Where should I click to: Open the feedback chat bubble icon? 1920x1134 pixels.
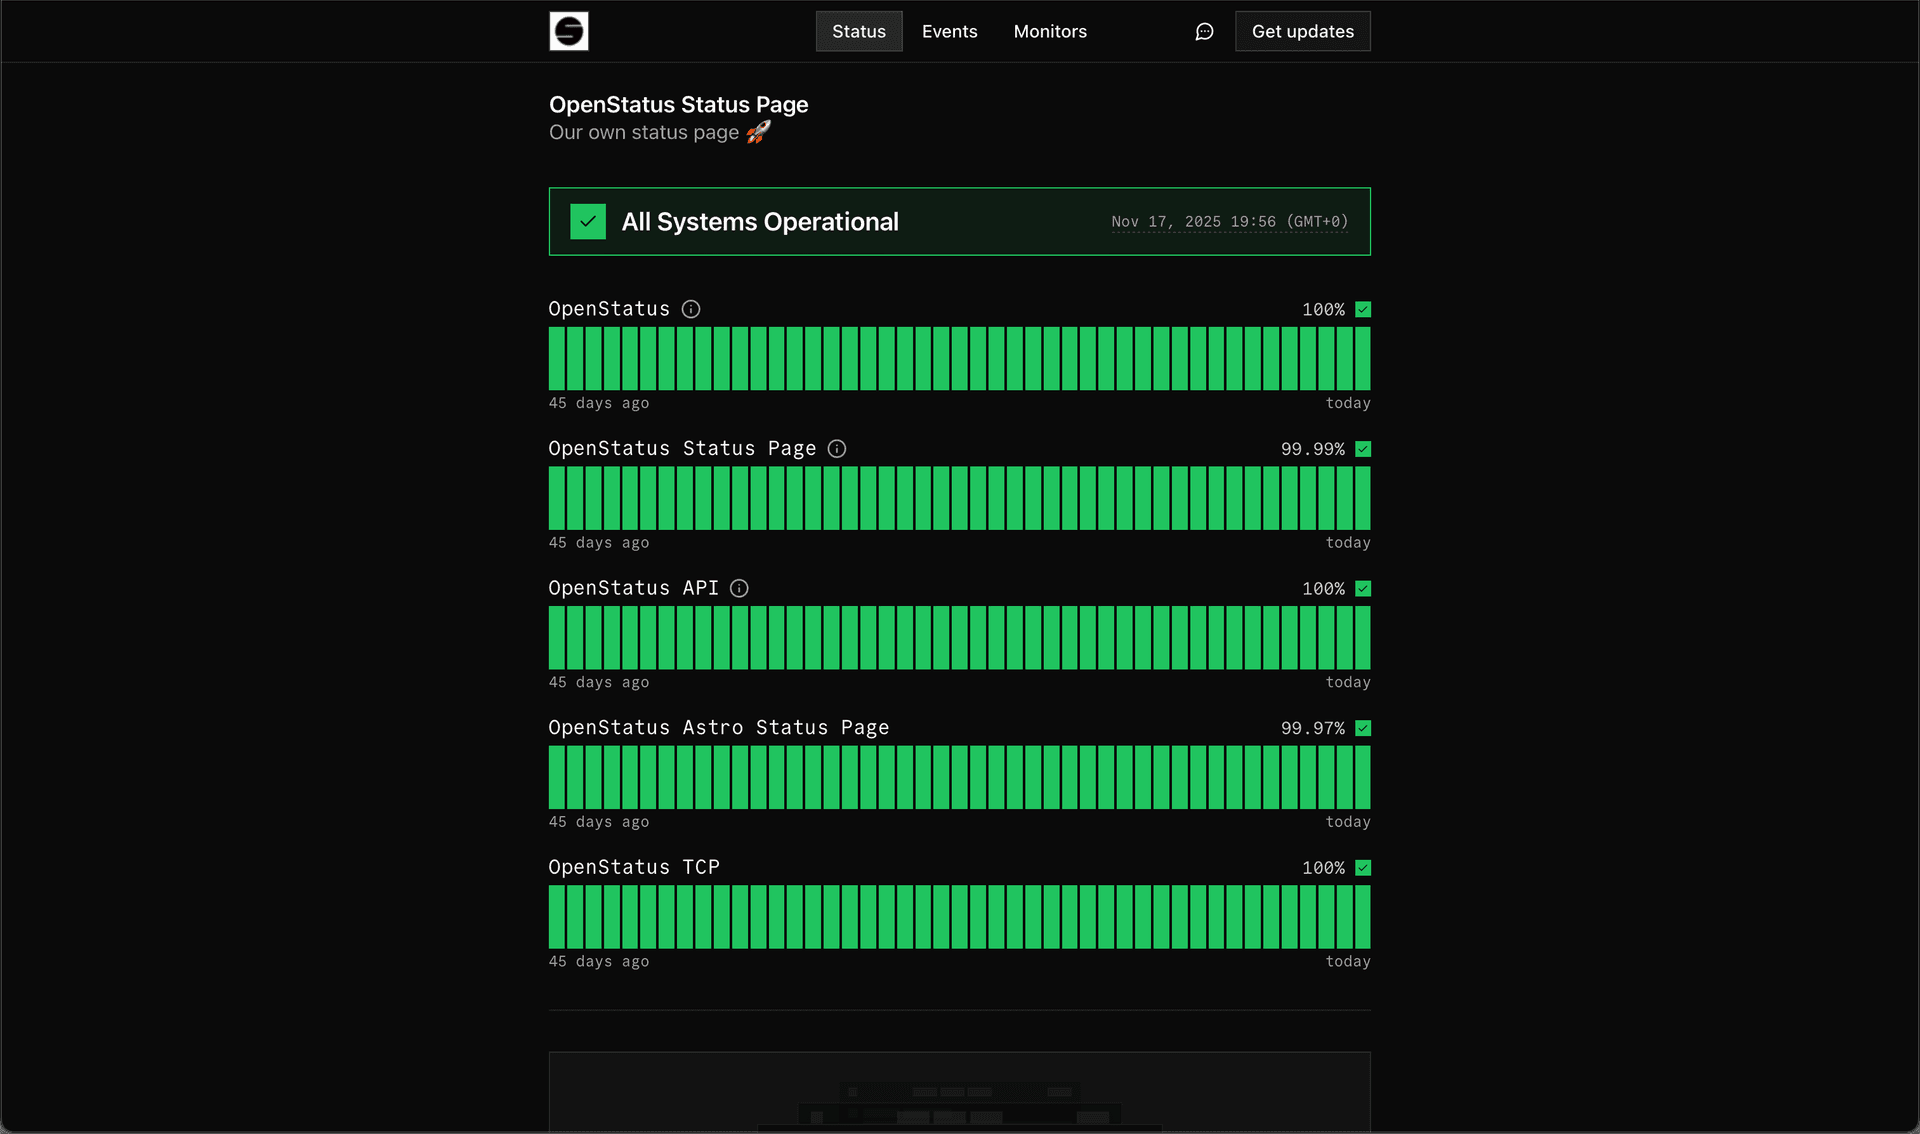1203,31
